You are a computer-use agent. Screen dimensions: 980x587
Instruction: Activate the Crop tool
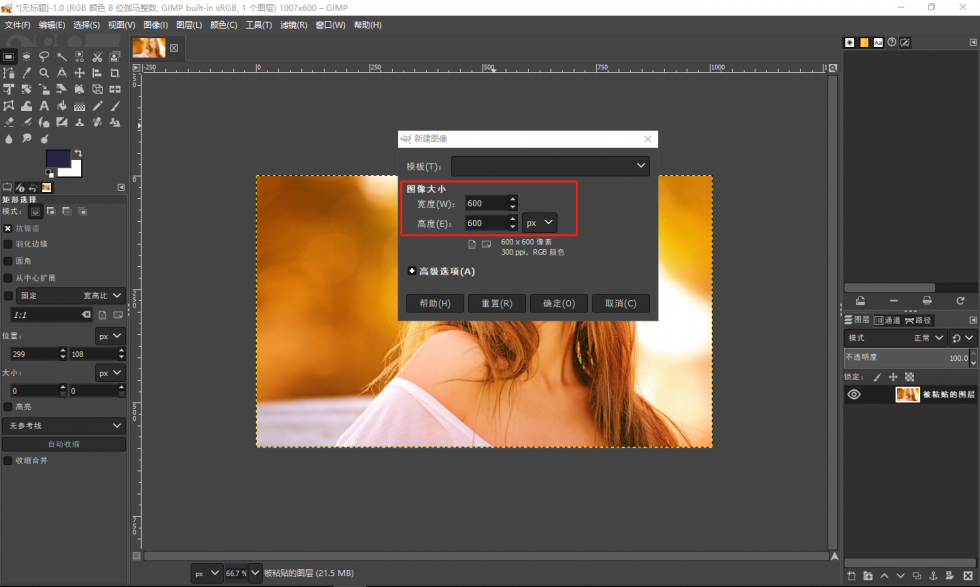(x=115, y=73)
